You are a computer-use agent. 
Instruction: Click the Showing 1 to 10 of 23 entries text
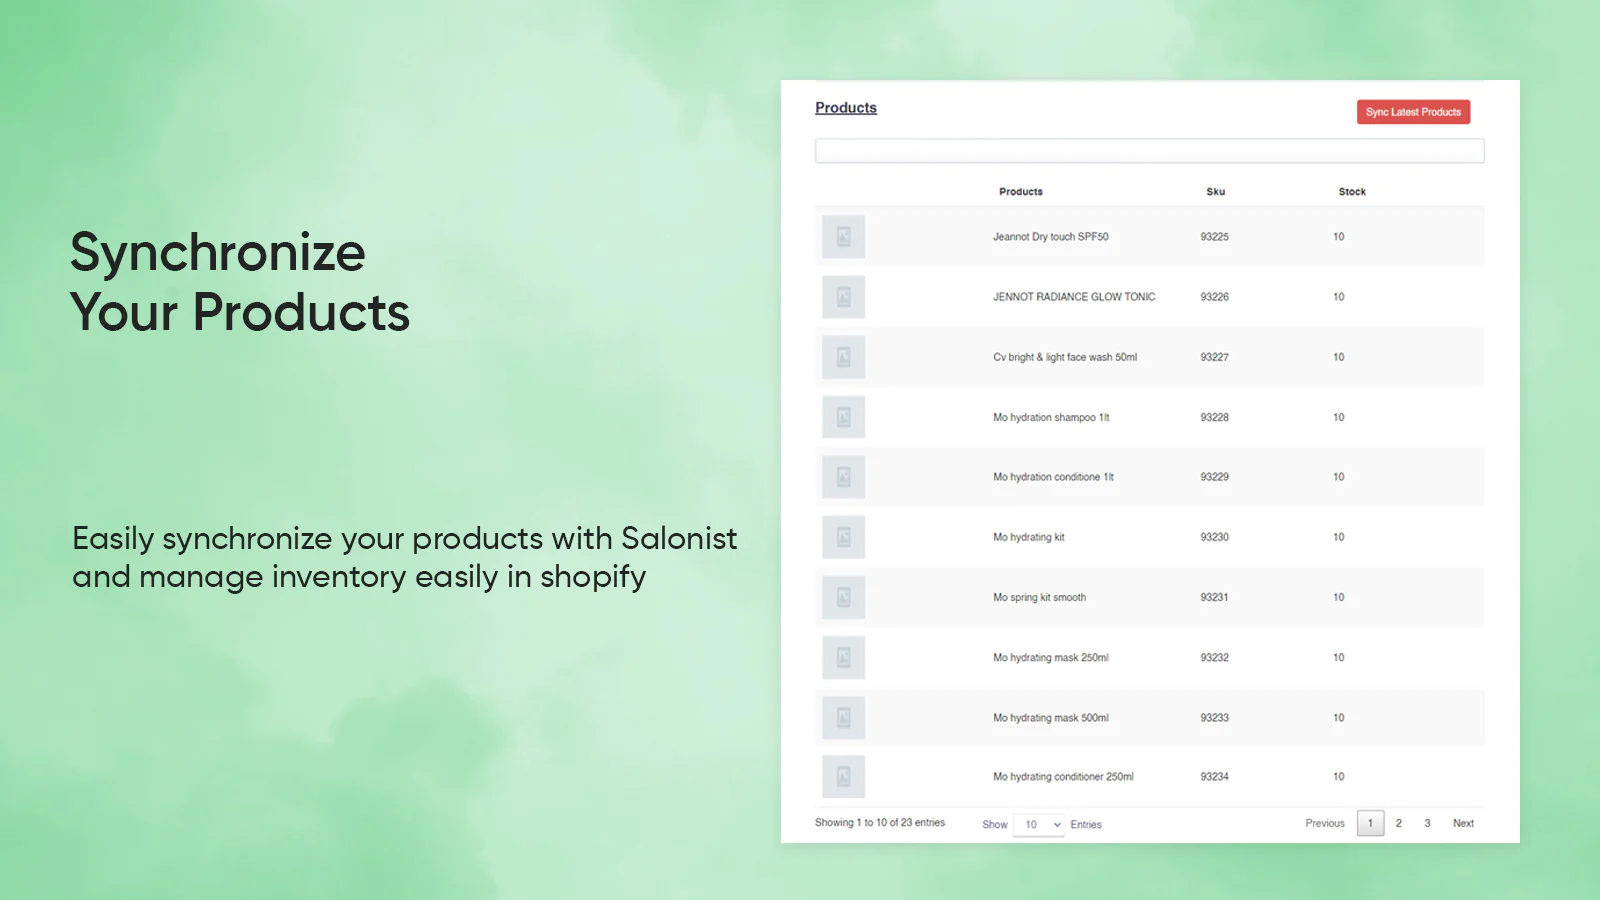(x=880, y=823)
